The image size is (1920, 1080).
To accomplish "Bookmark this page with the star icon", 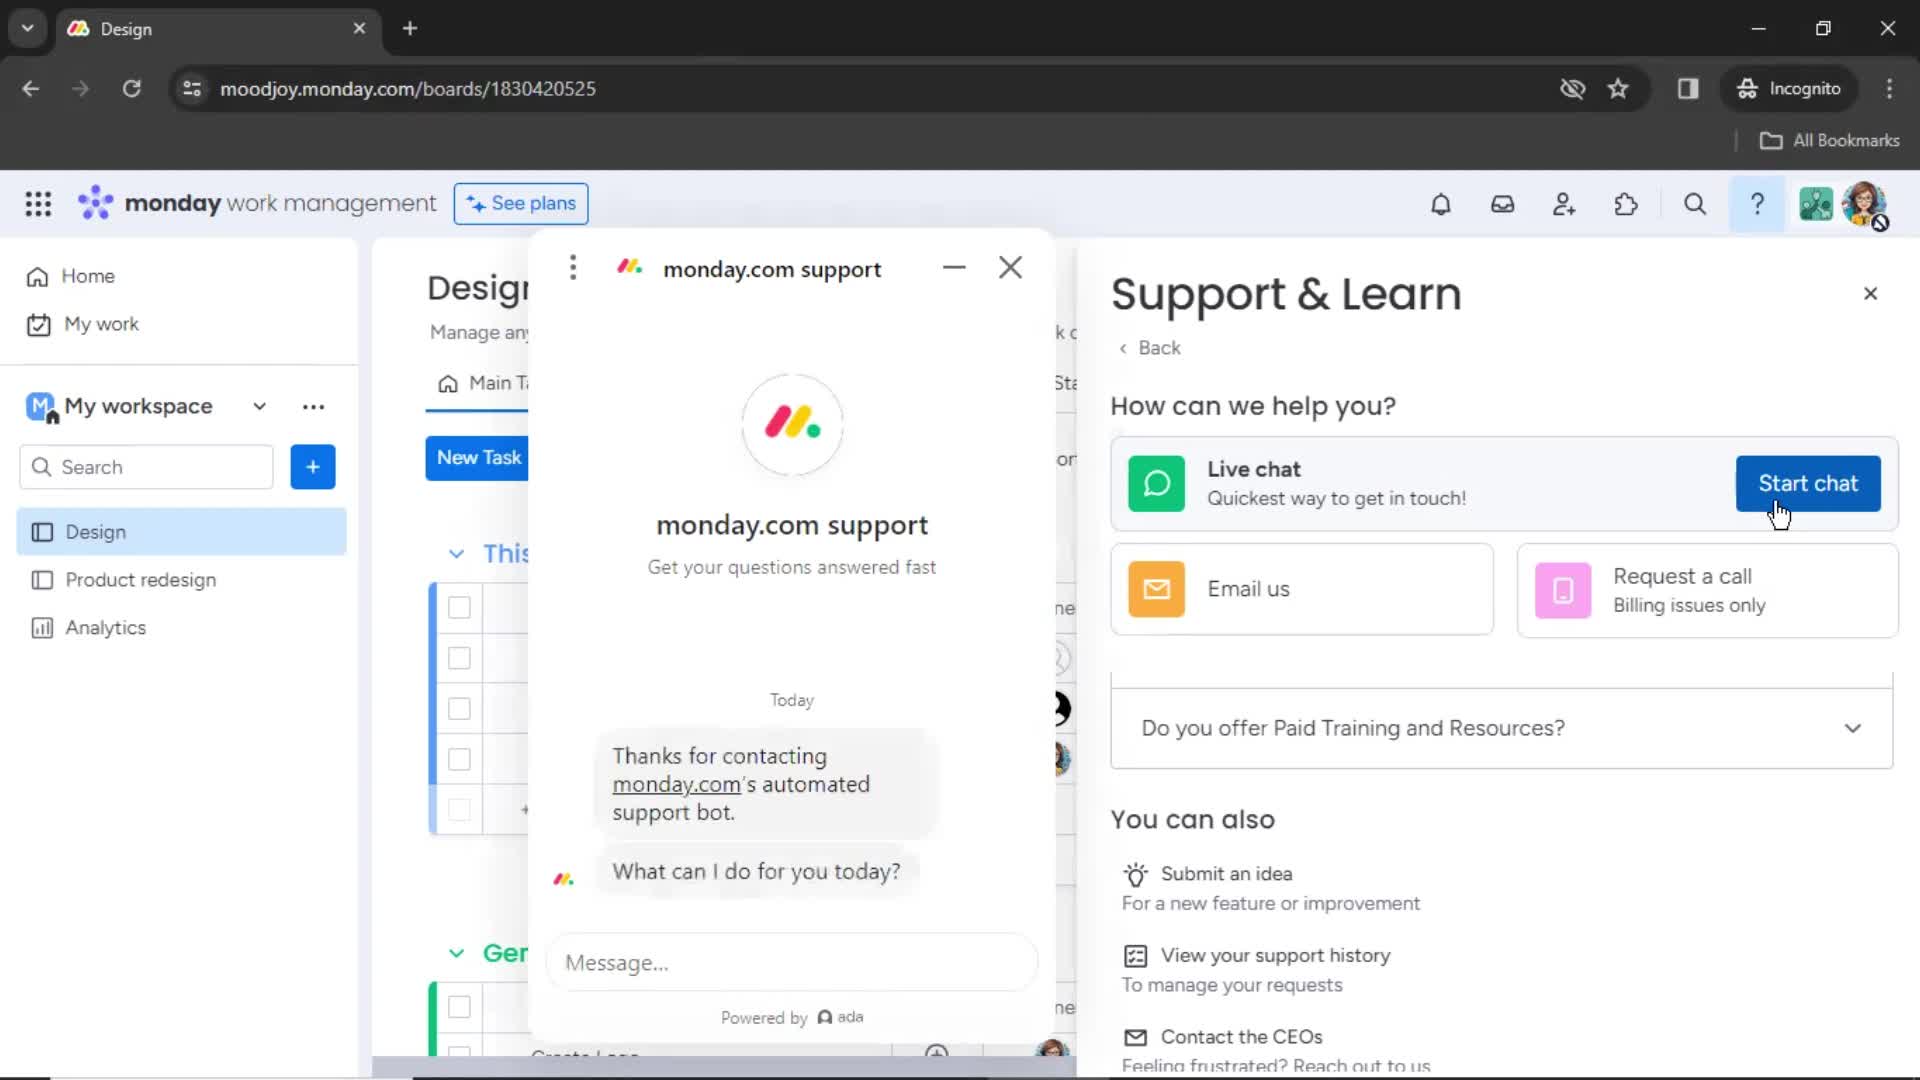I will pyautogui.click(x=1617, y=89).
